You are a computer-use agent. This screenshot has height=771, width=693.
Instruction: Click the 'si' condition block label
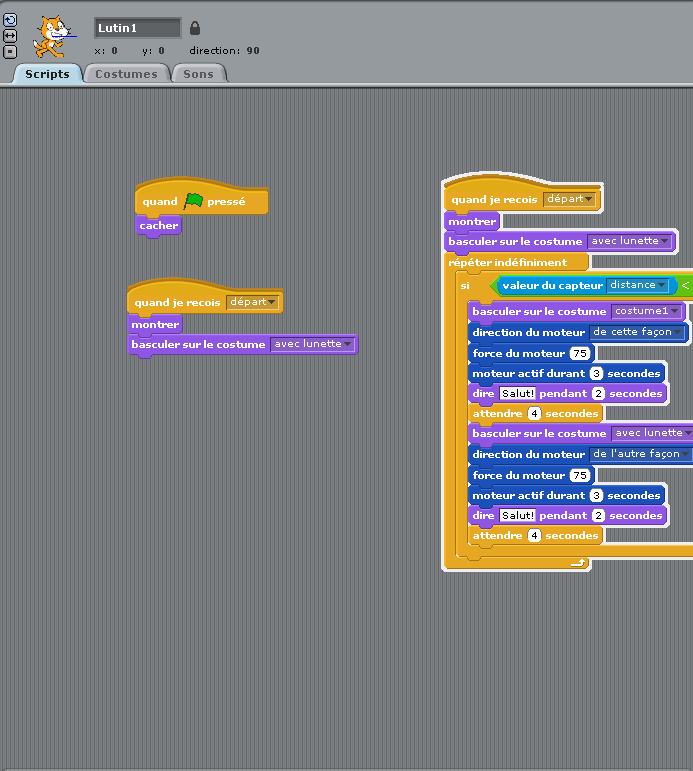465,286
